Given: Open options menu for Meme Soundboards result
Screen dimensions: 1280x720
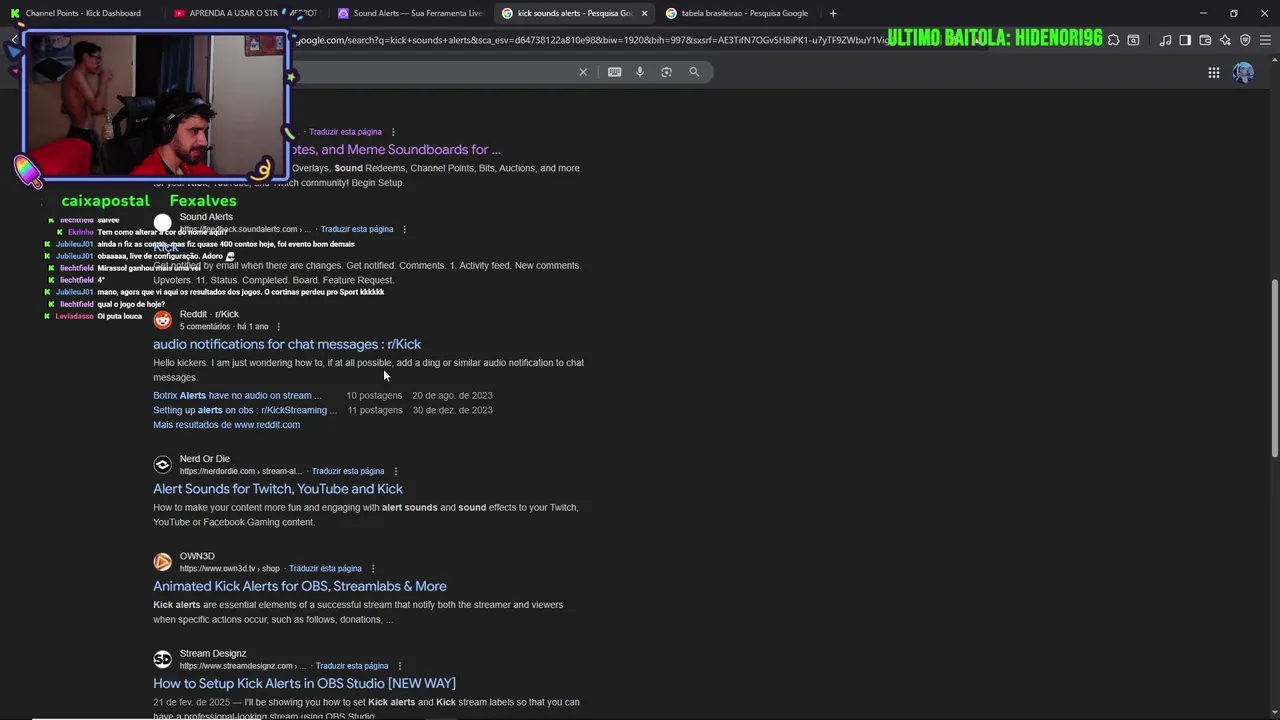Looking at the screenshot, I should click(393, 132).
